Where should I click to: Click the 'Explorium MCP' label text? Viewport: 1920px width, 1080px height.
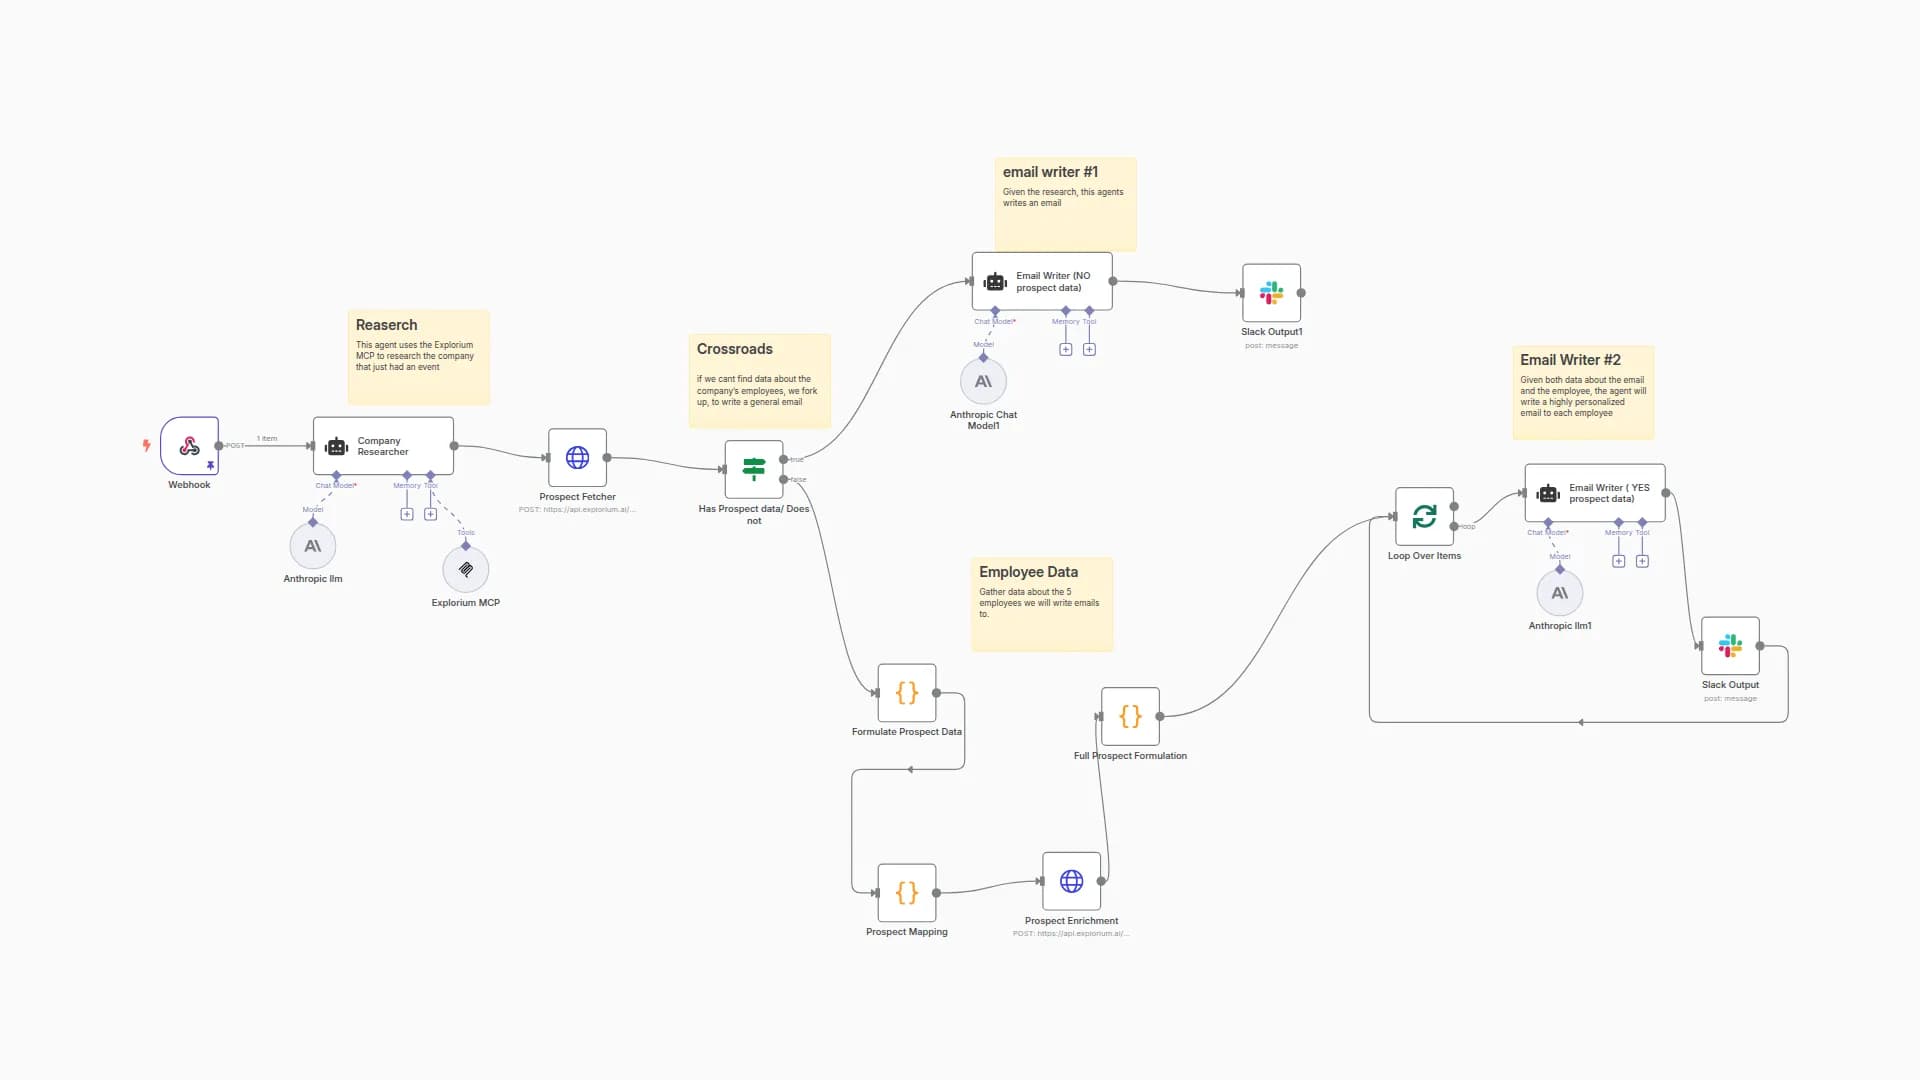(x=466, y=603)
